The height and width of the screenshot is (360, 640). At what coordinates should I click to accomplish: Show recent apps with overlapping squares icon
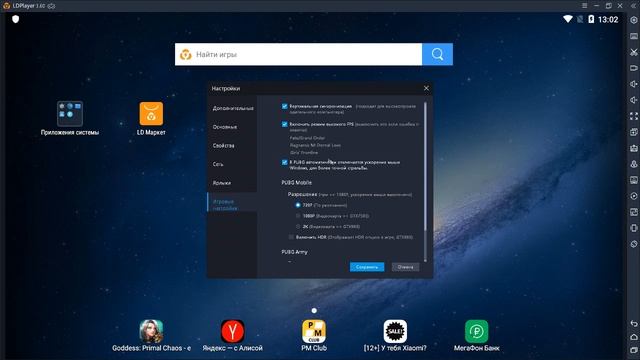pyautogui.click(x=634, y=351)
